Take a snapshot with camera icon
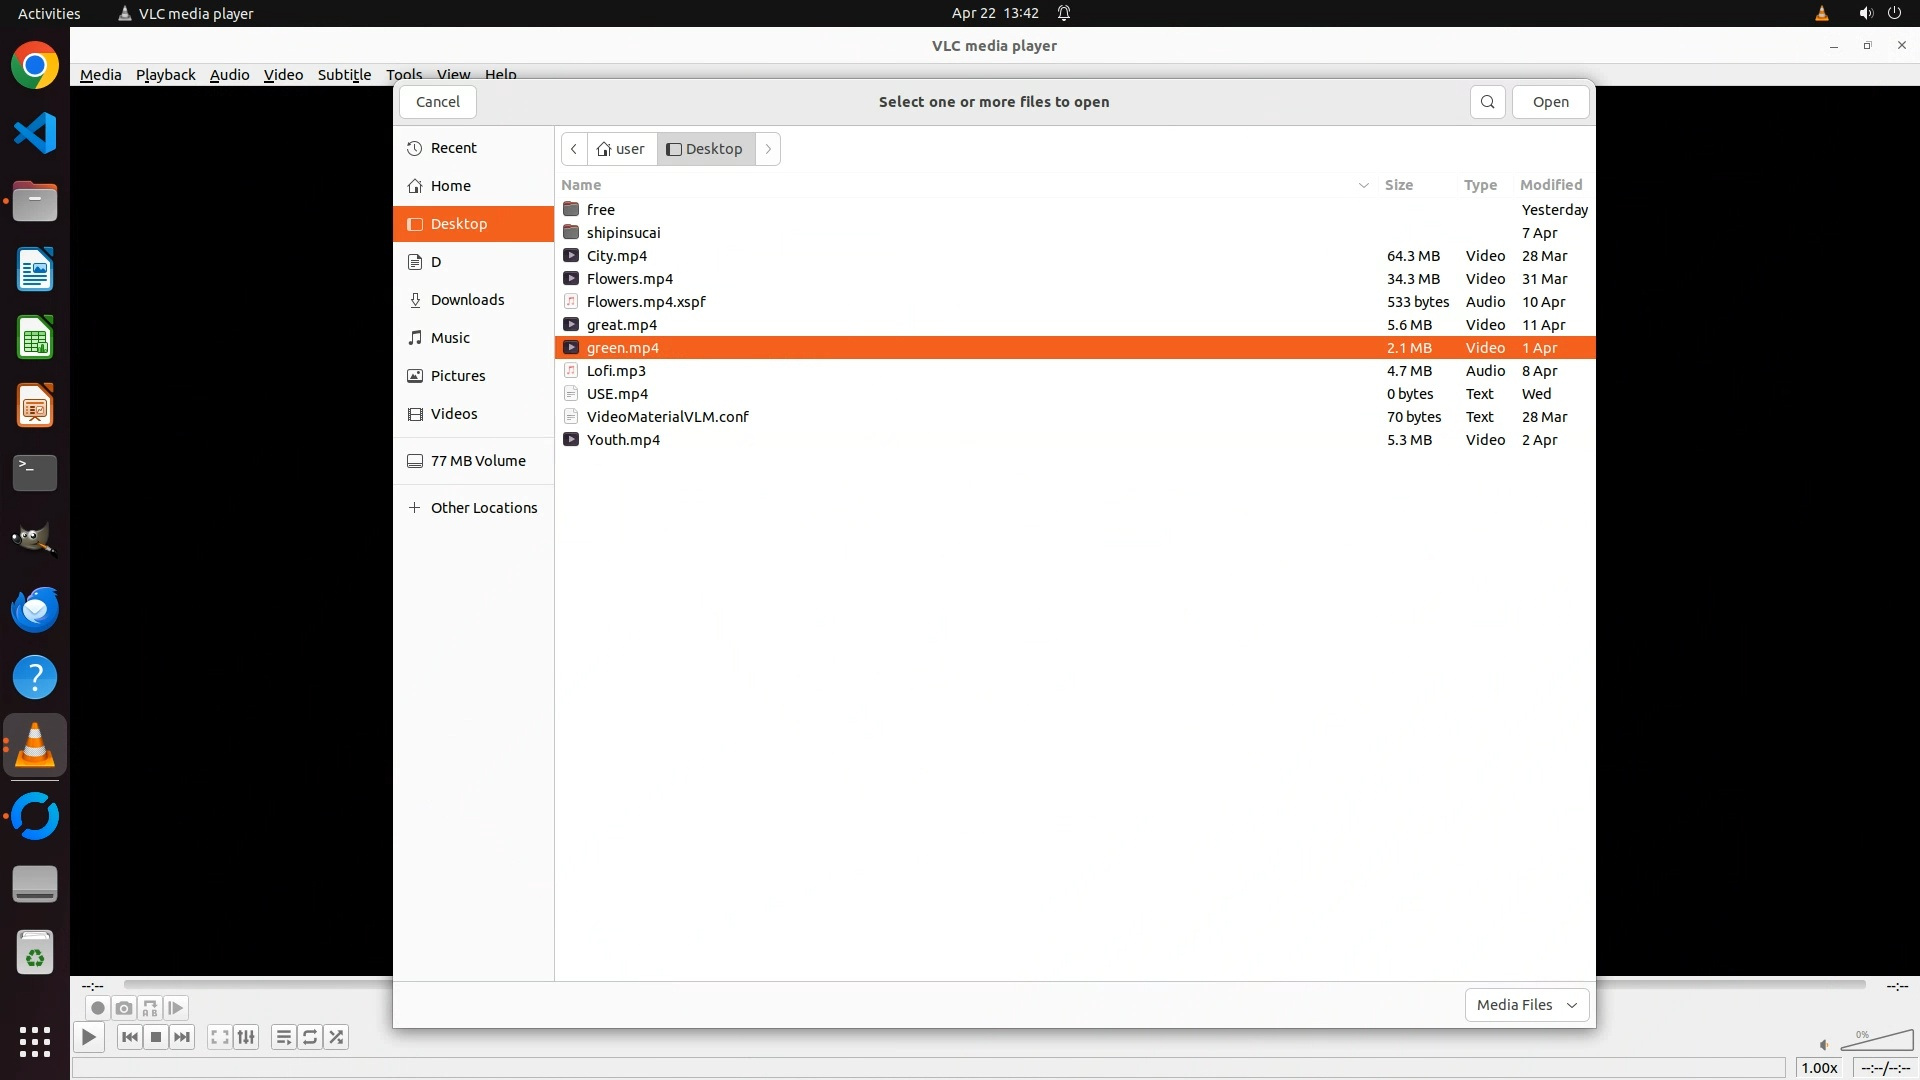 pyautogui.click(x=123, y=1008)
